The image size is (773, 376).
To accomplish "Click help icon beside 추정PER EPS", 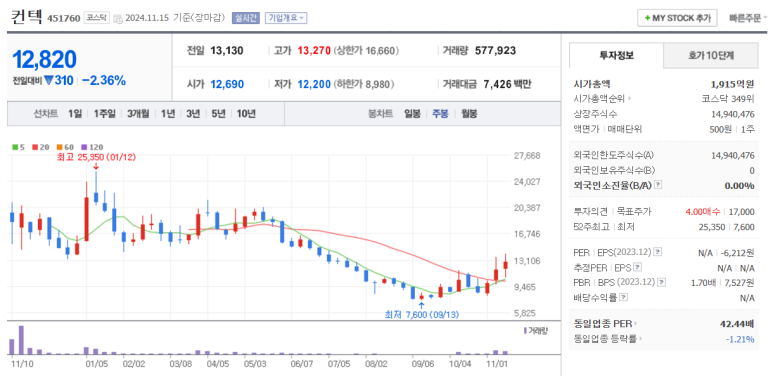I will tap(637, 268).
